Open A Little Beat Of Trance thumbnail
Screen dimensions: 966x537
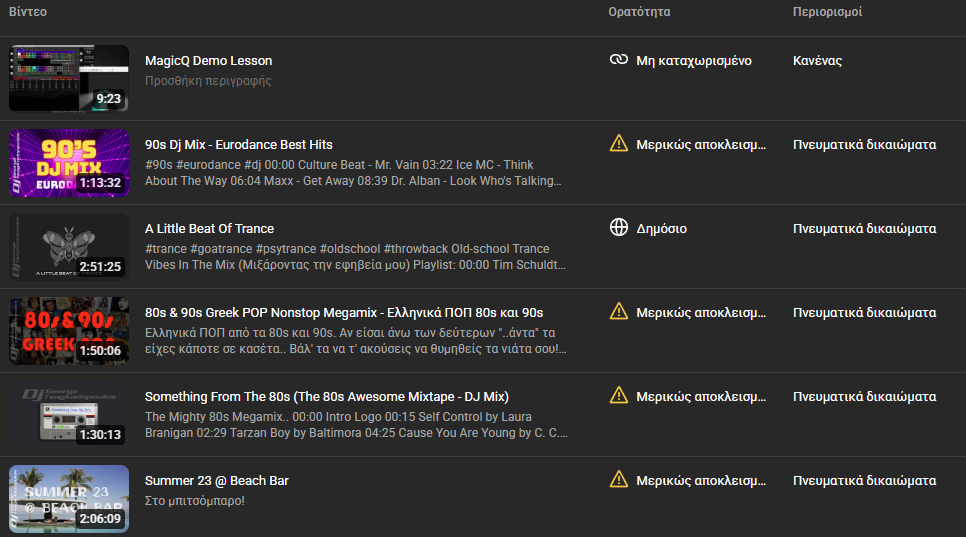point(69,246)
